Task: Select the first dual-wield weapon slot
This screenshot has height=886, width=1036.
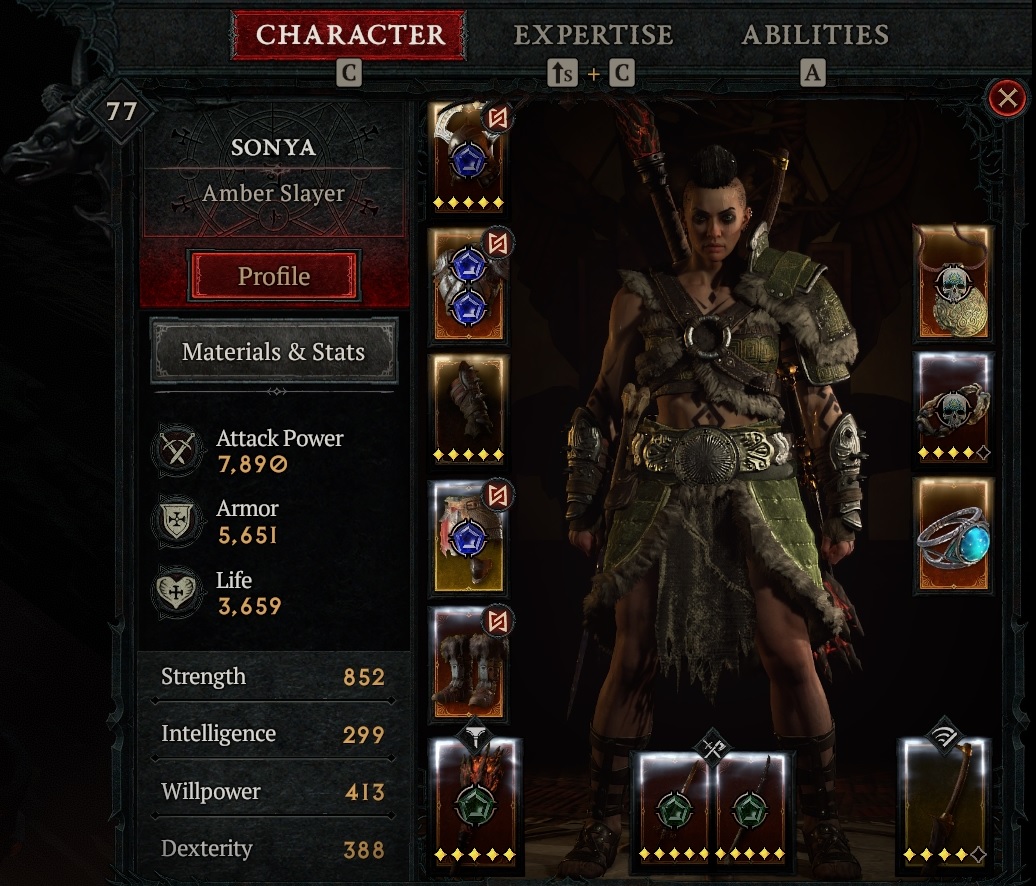Action: pos(673,807)
